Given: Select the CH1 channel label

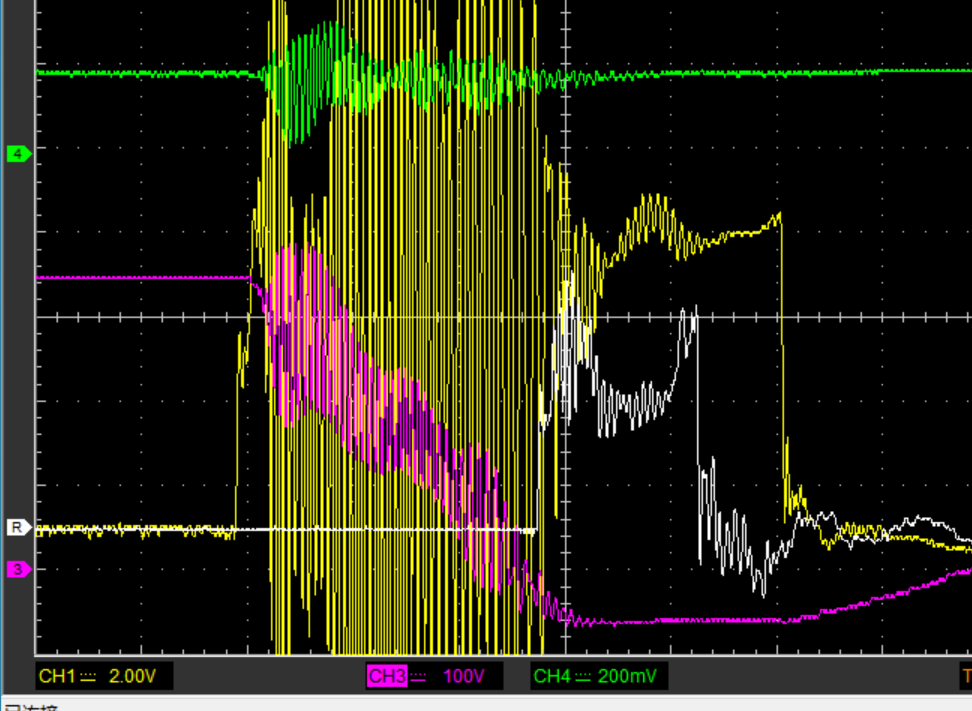Looking at the screenshot, I should (58, 676).
